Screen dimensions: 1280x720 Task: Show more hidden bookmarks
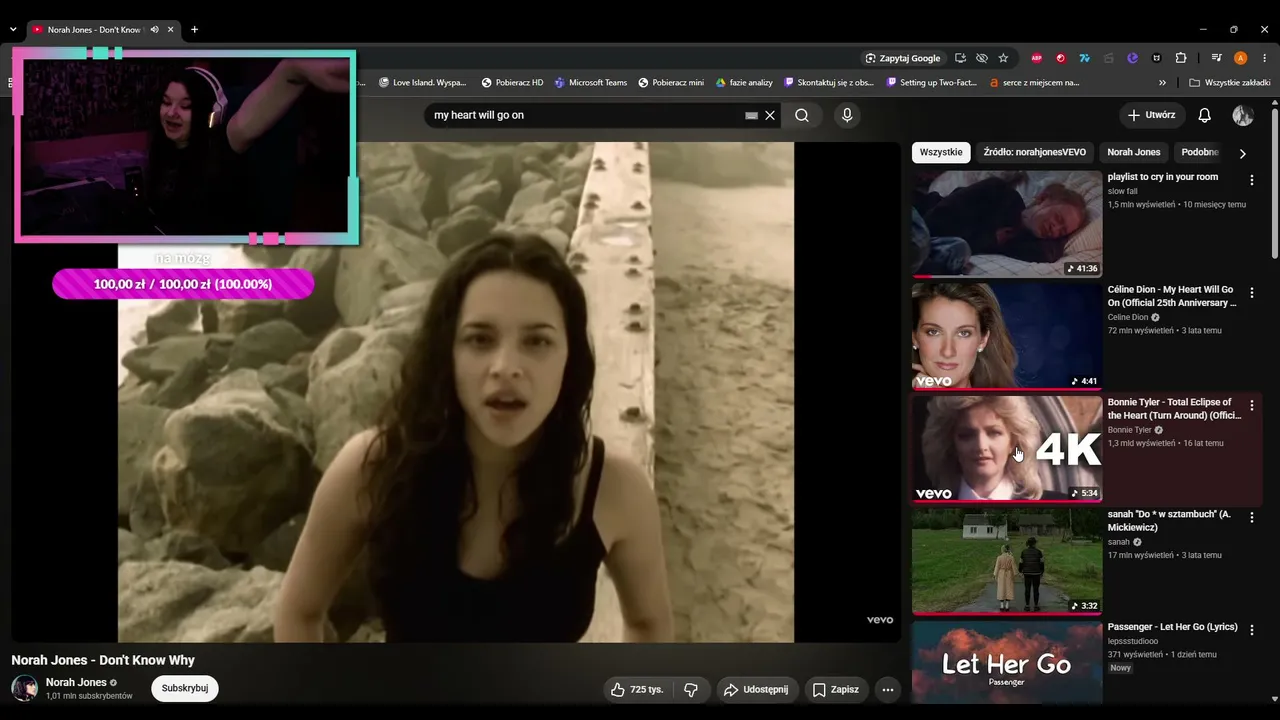point(1162,83)
